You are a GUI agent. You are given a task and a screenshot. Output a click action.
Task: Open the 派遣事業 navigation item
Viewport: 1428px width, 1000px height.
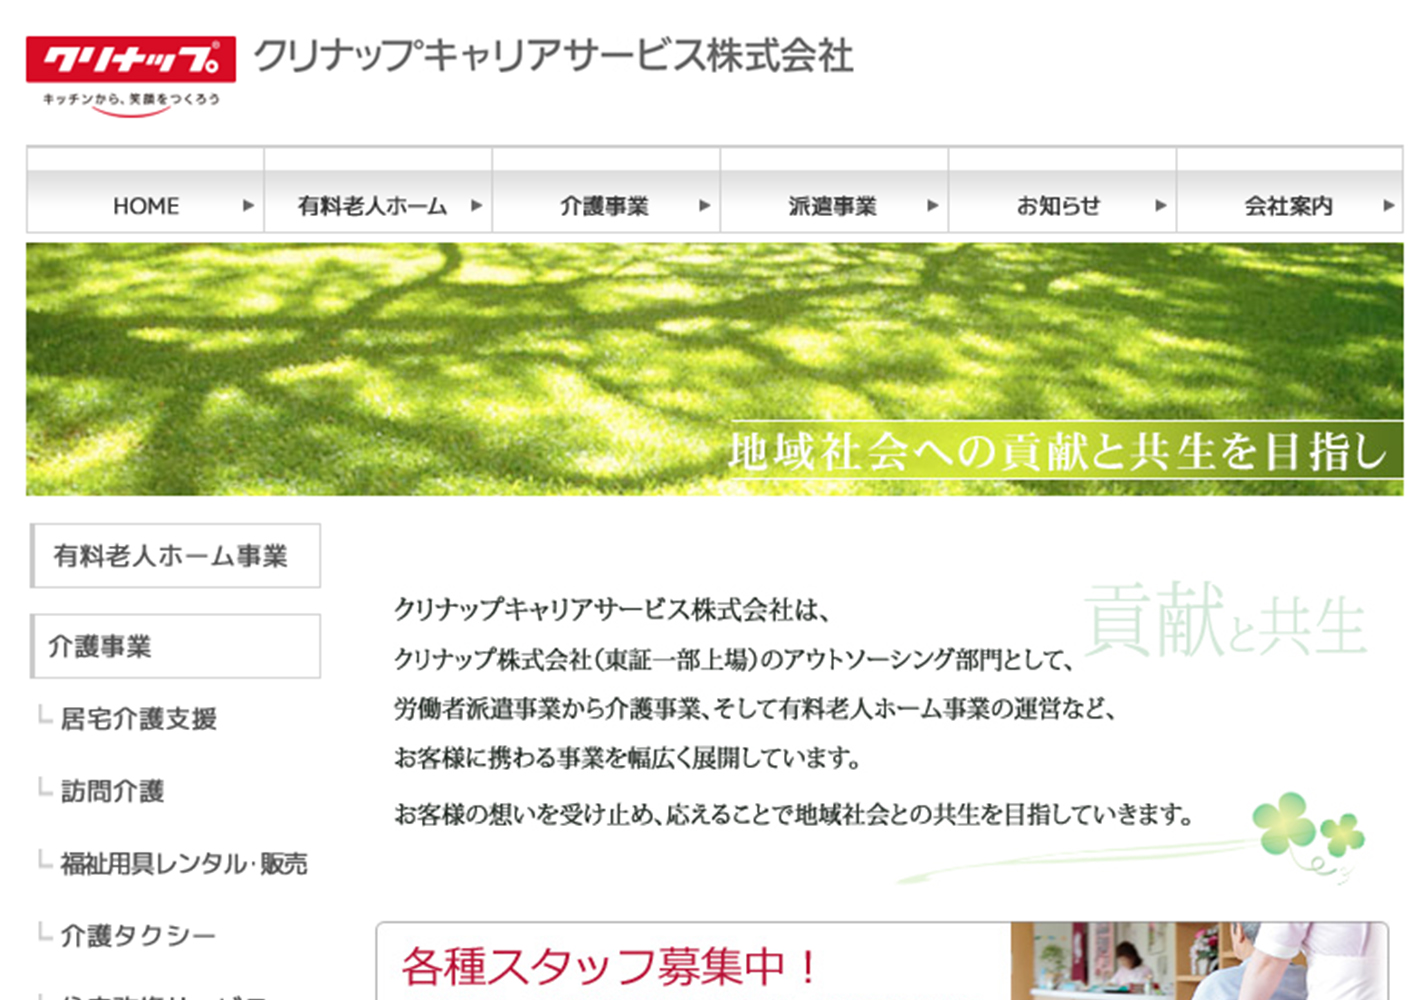tap(832, 206)
